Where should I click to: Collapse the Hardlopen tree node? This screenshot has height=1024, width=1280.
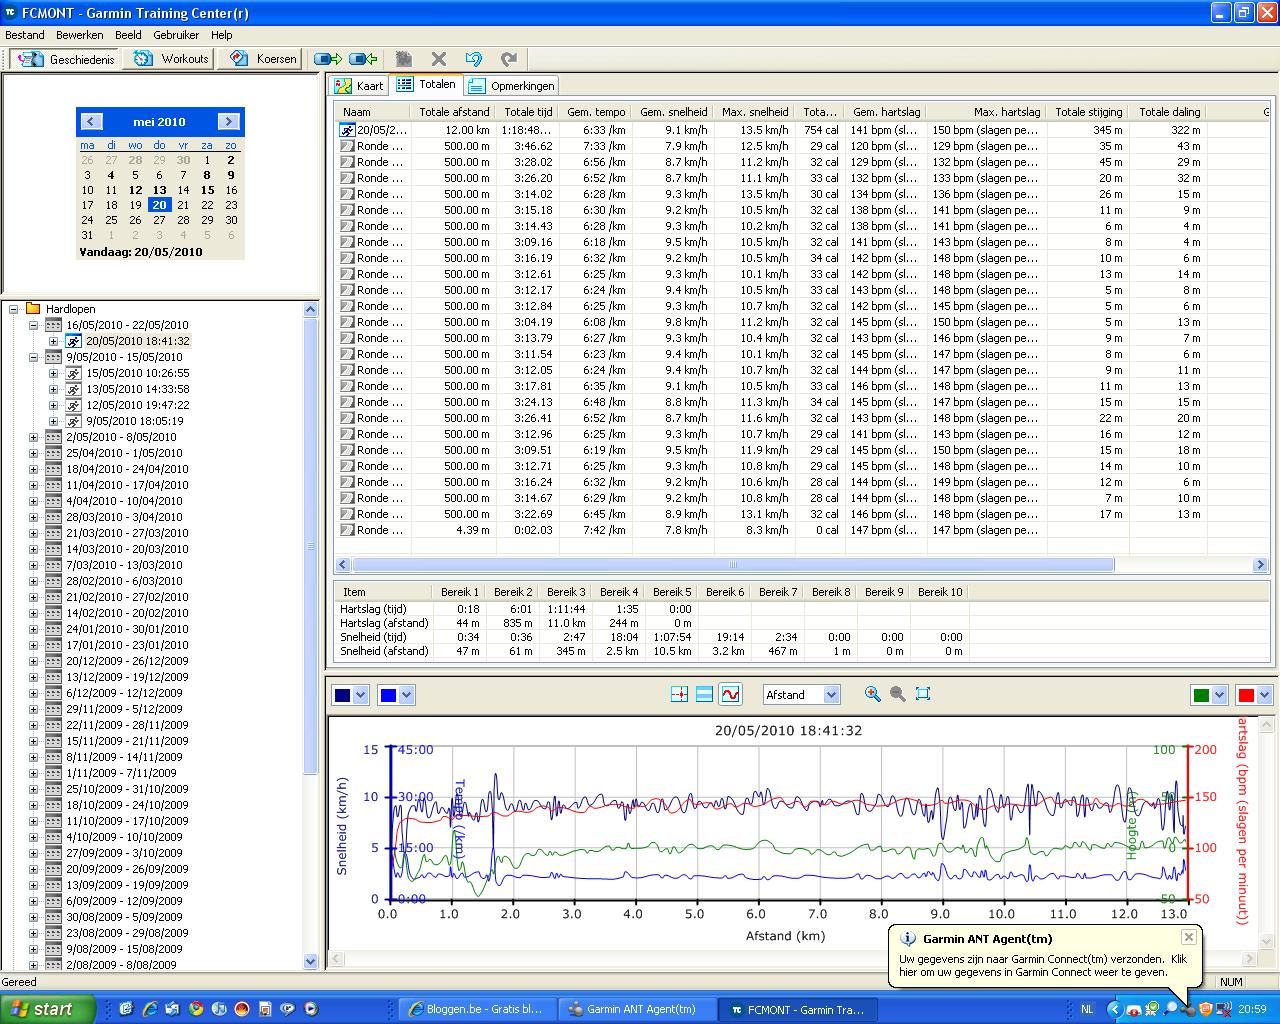click(x=14, y=309)
